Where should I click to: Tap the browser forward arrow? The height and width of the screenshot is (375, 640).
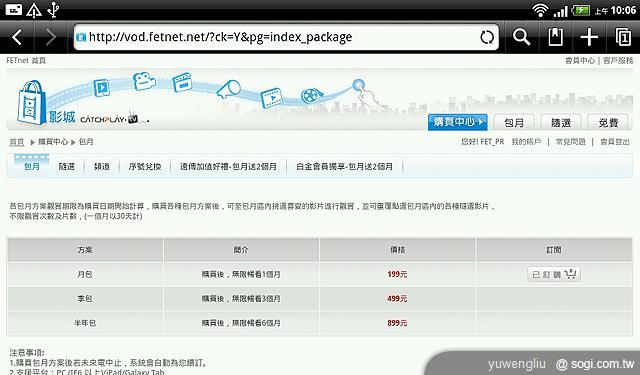point(50,37)
